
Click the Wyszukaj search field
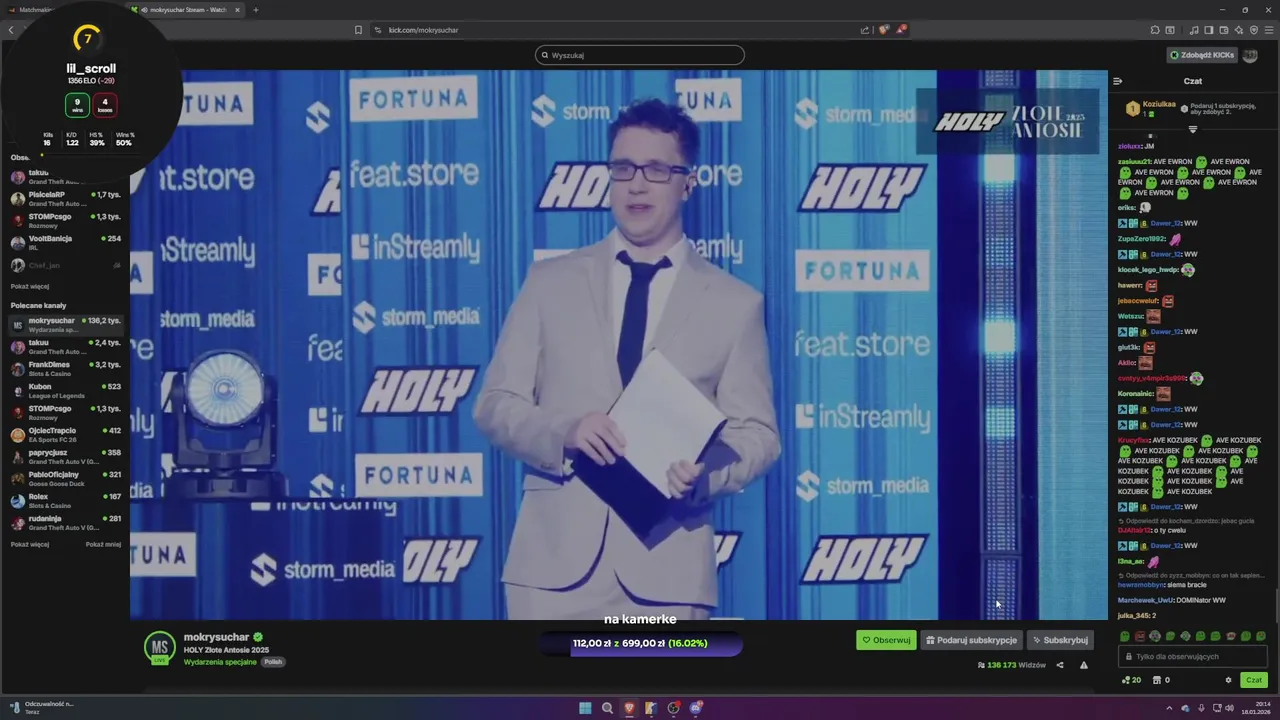coord(640,55)
